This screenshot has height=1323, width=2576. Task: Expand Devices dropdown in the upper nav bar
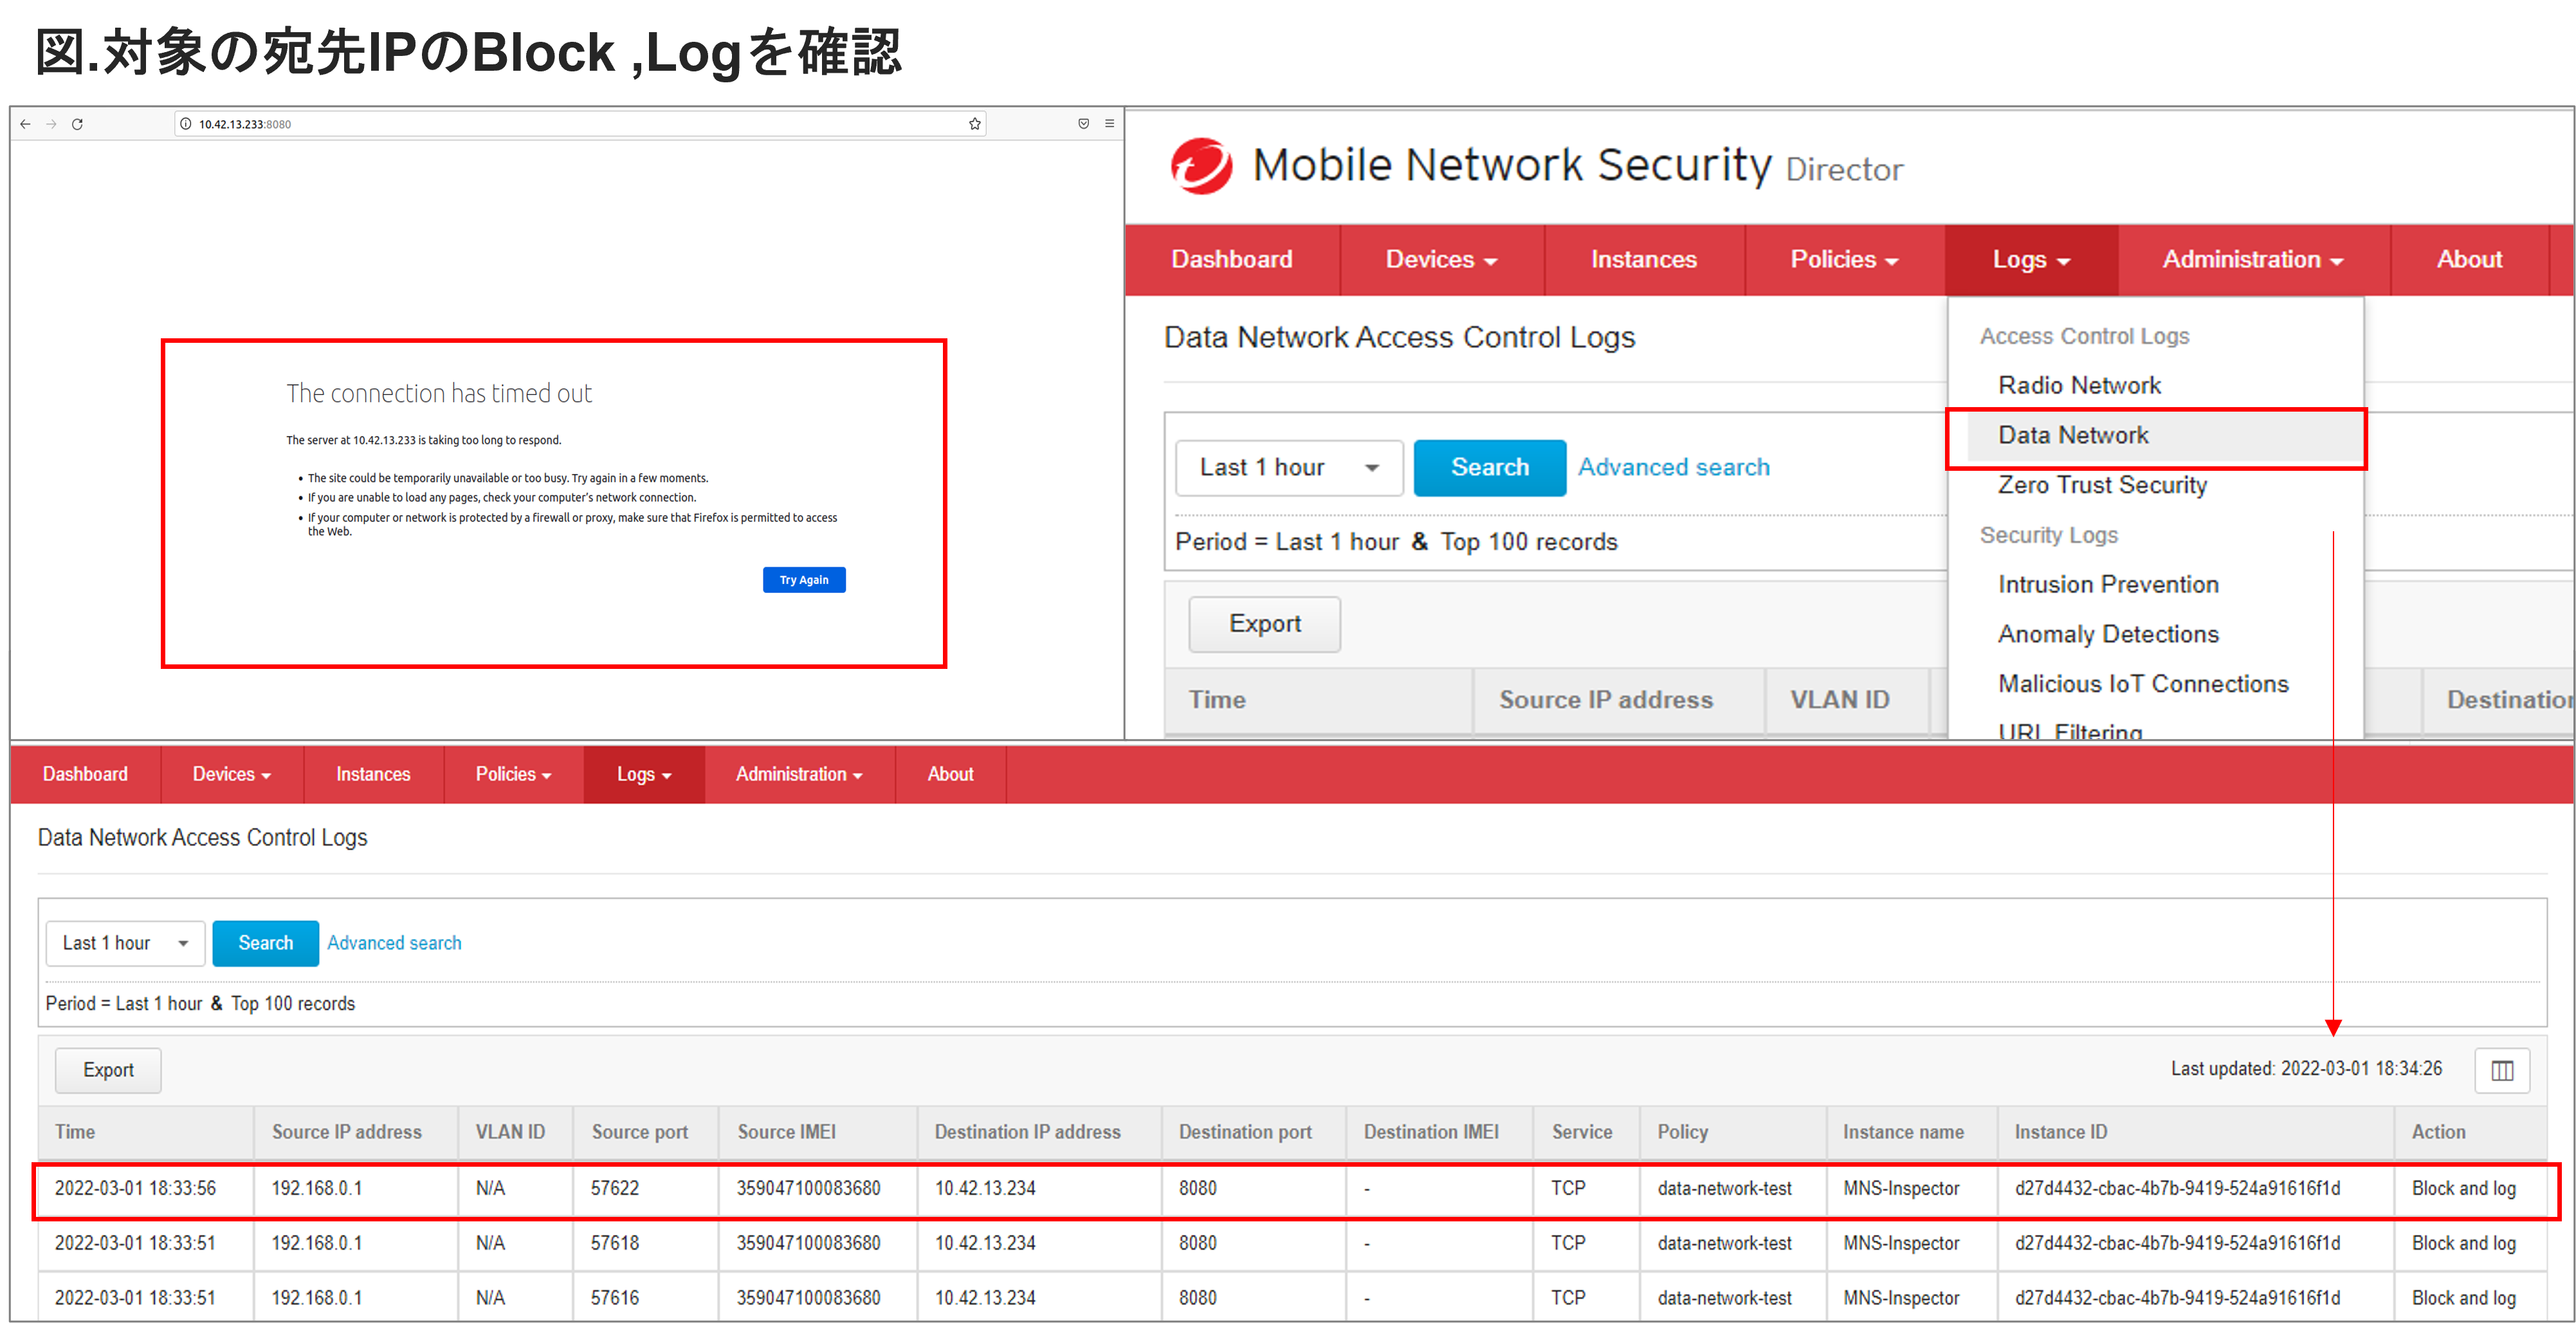(1441, 259)
